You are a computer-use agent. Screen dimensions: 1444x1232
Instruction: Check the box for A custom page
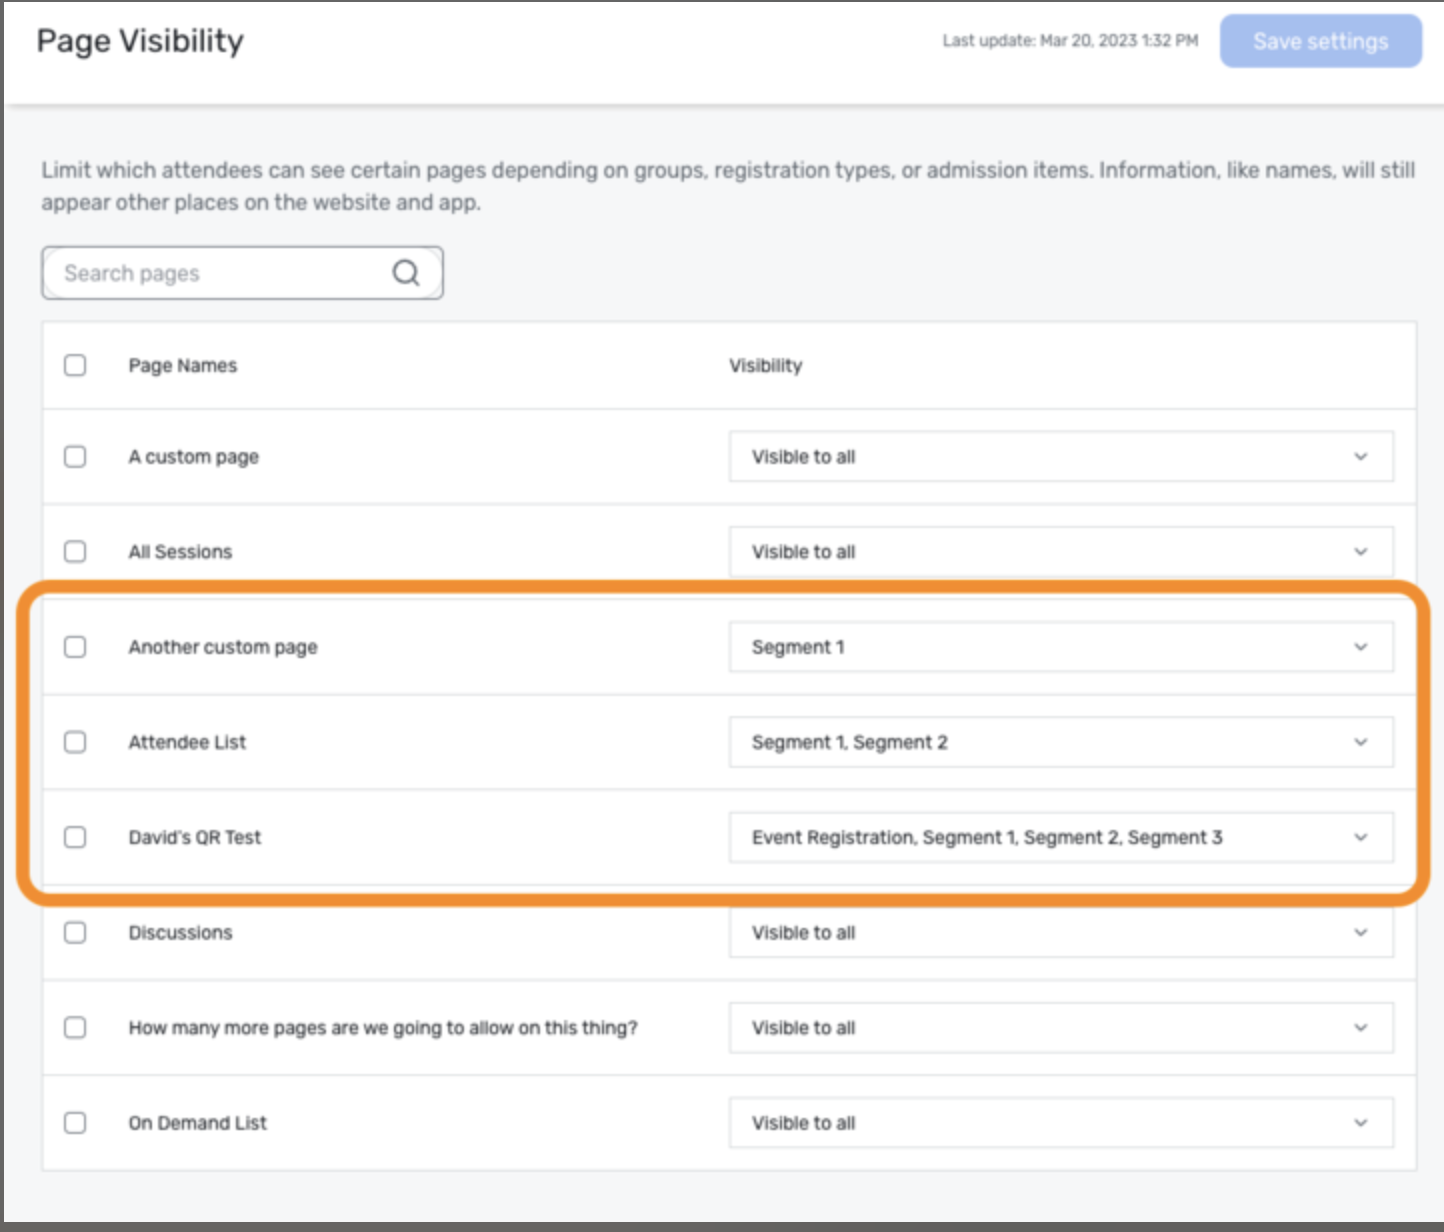[x=75, y=457]
